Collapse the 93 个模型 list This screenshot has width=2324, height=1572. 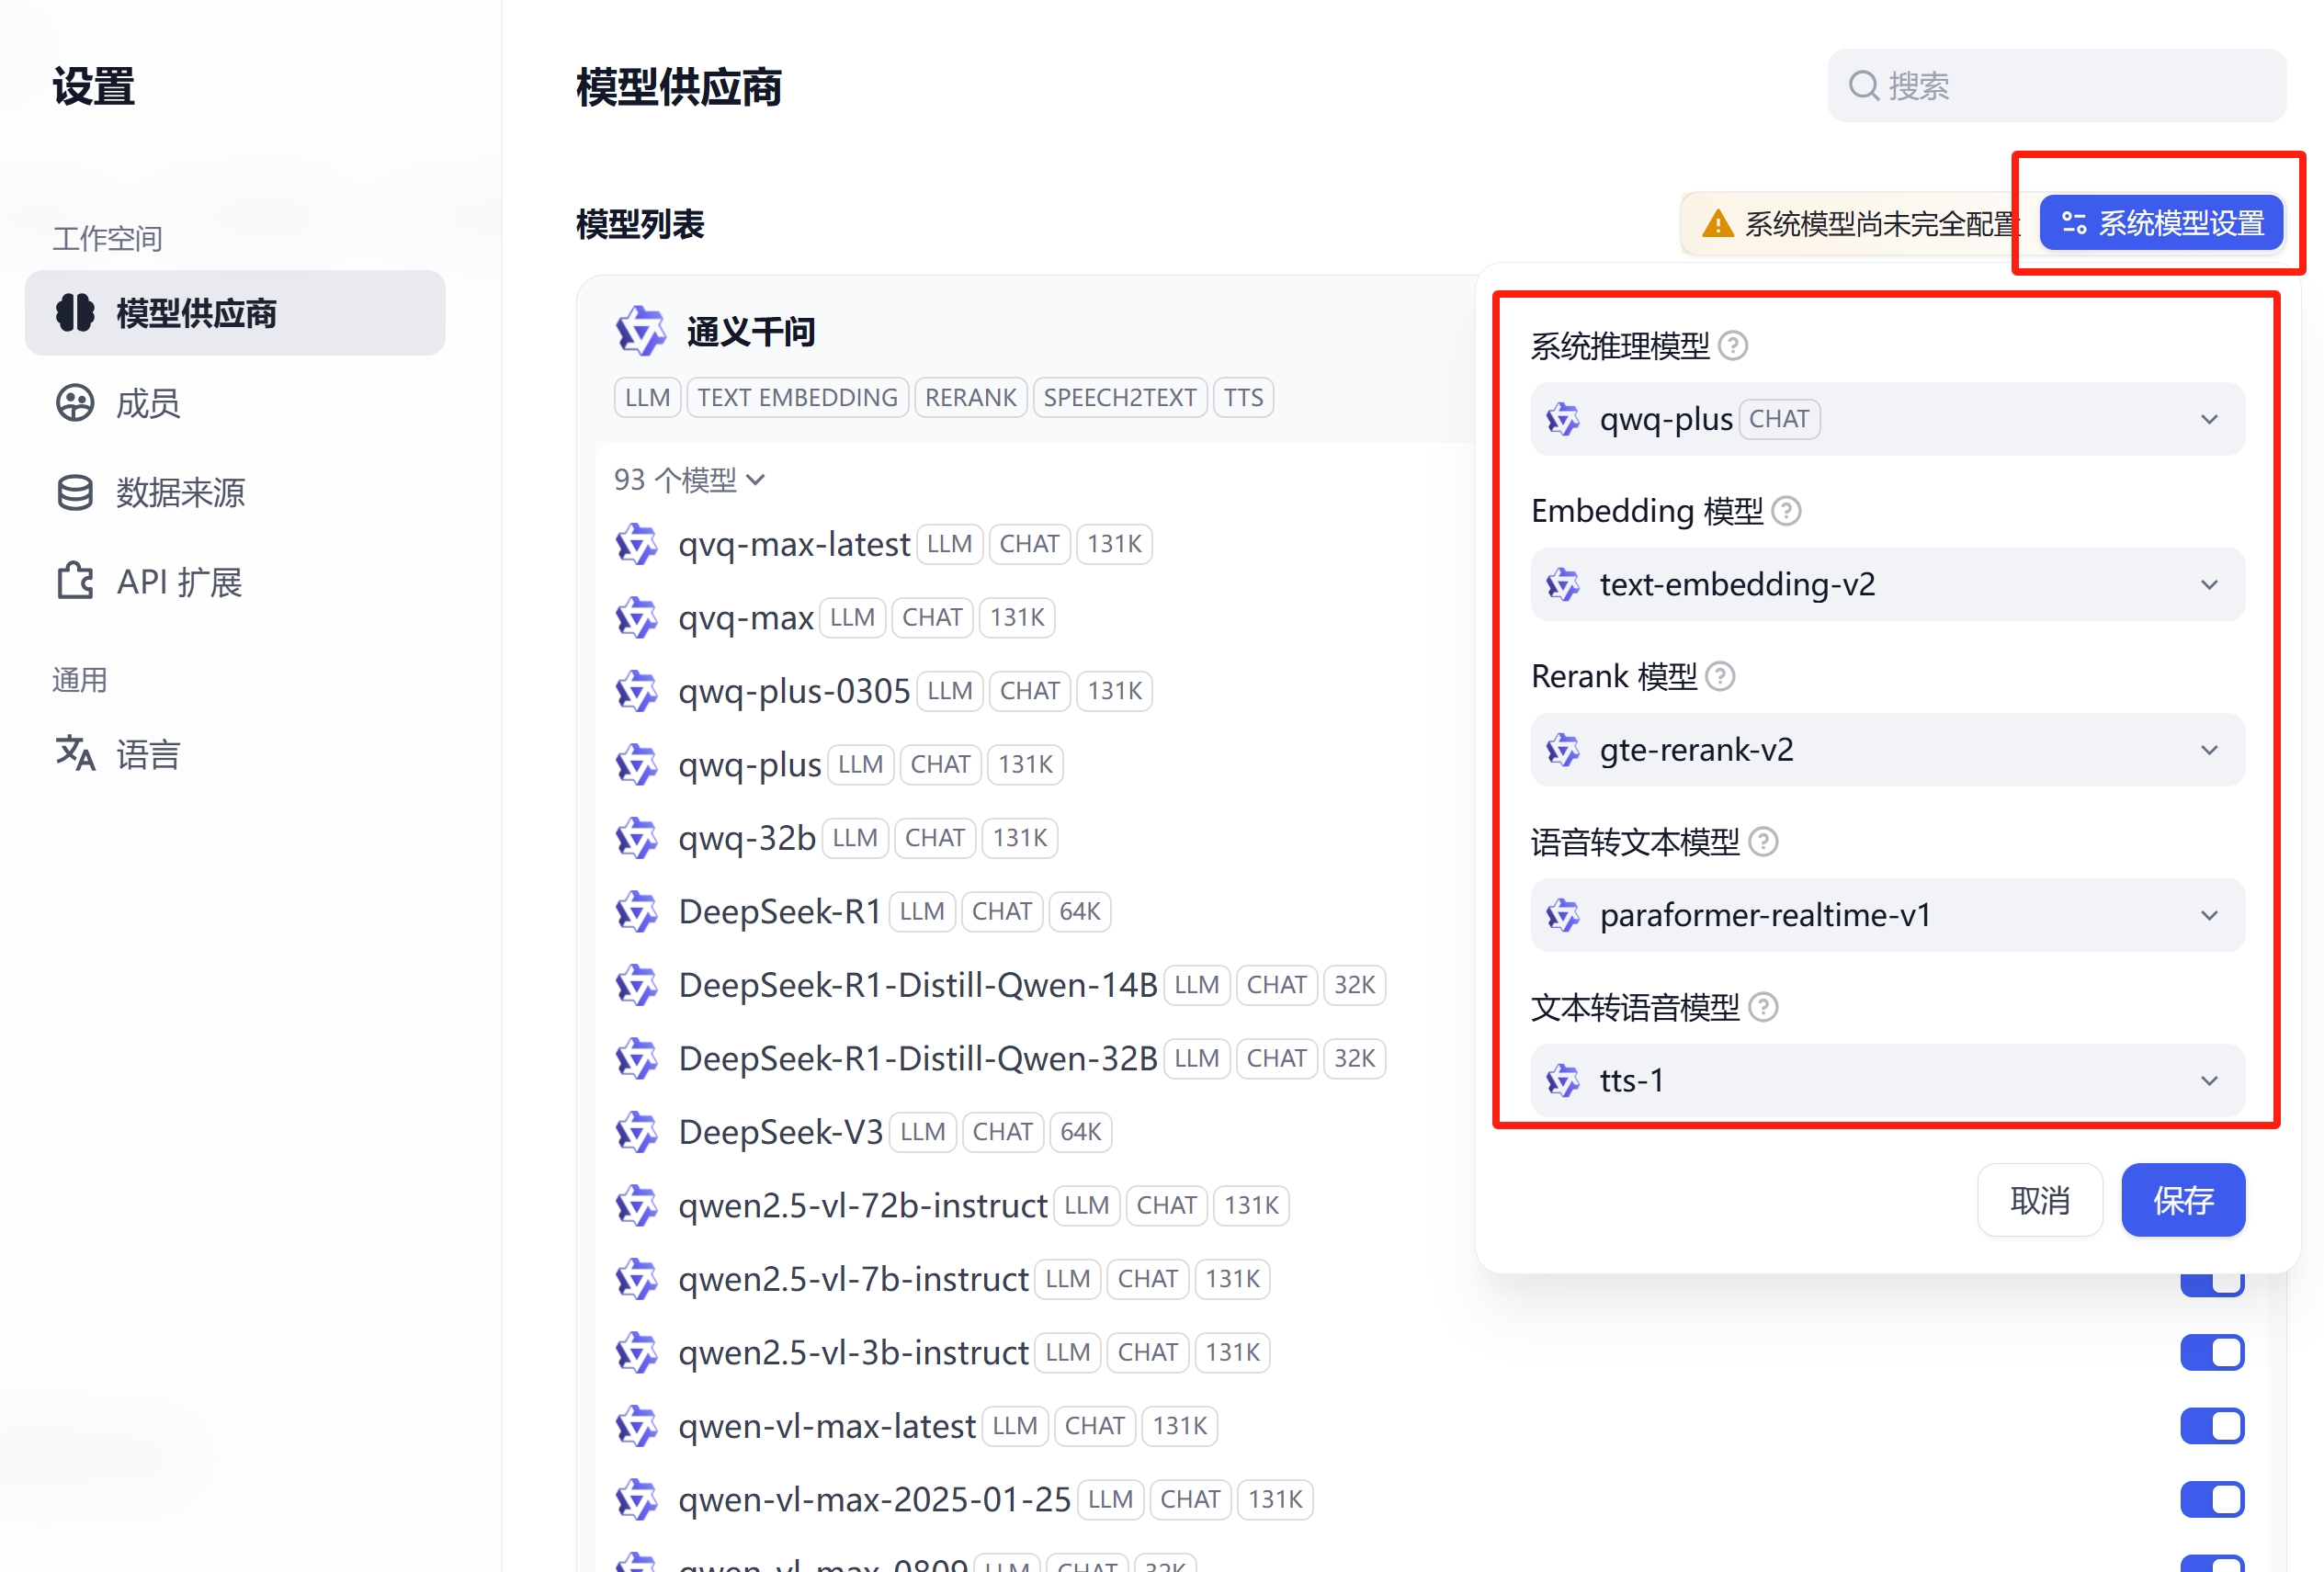coord(690,480)
